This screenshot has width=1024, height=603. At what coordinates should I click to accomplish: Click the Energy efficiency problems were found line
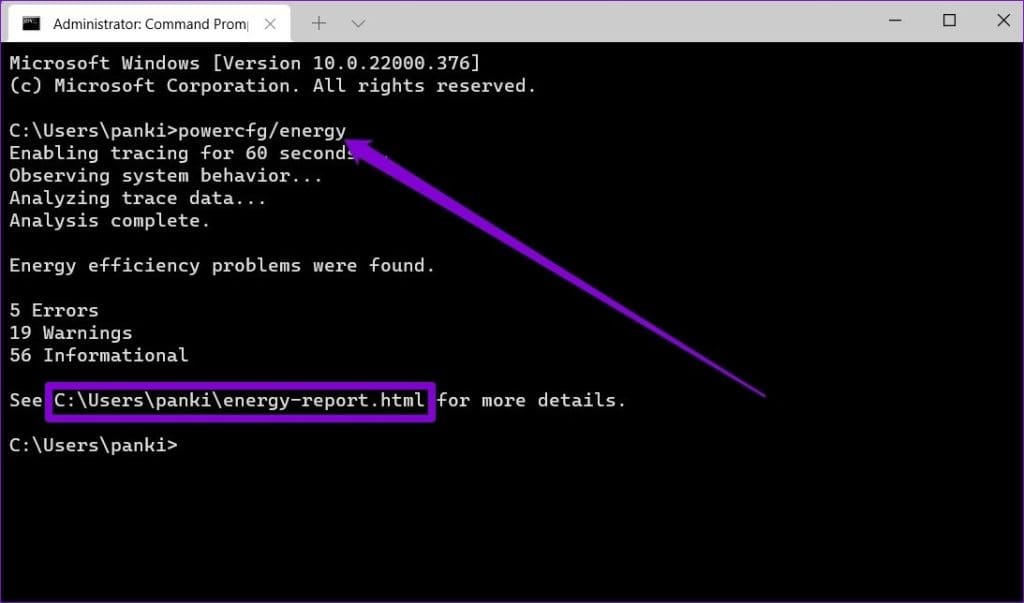pos(220,265)
